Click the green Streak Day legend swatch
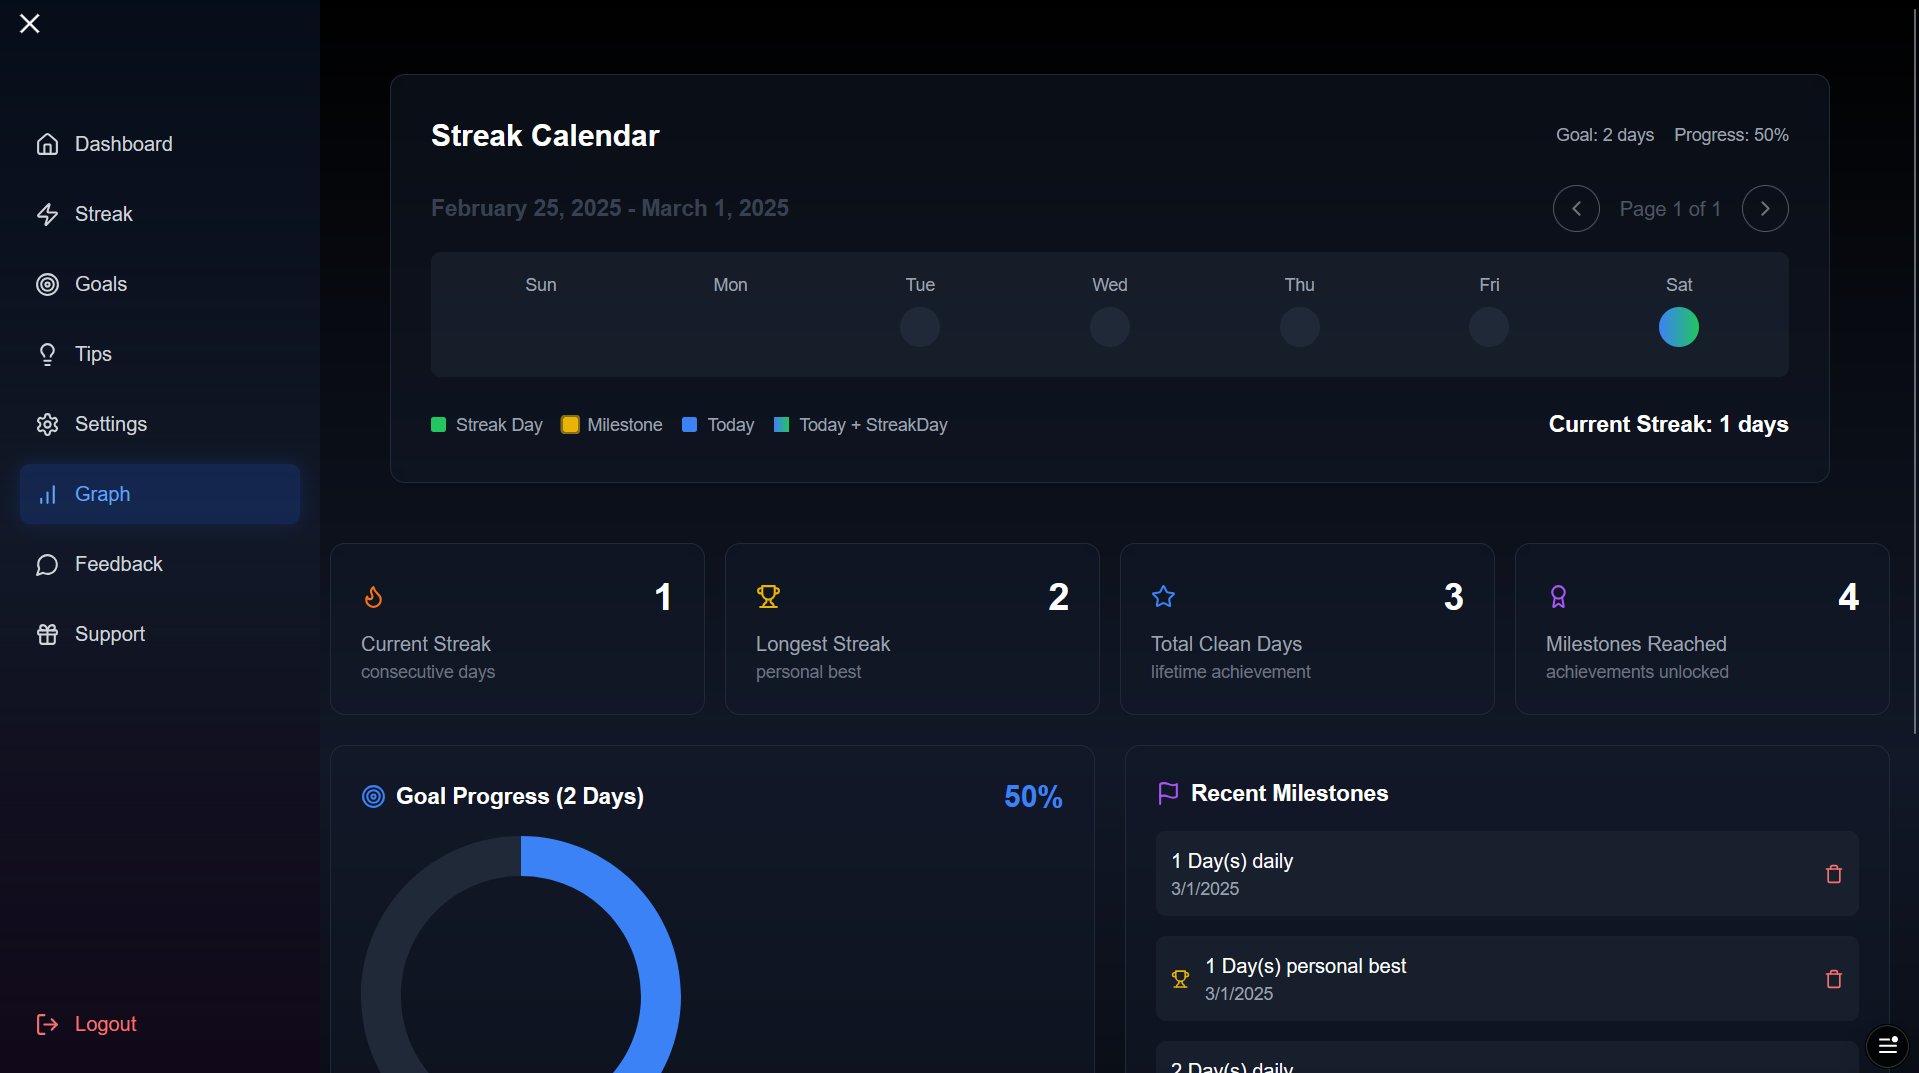The image size is (1919, 1073). [x=438, y=425]
